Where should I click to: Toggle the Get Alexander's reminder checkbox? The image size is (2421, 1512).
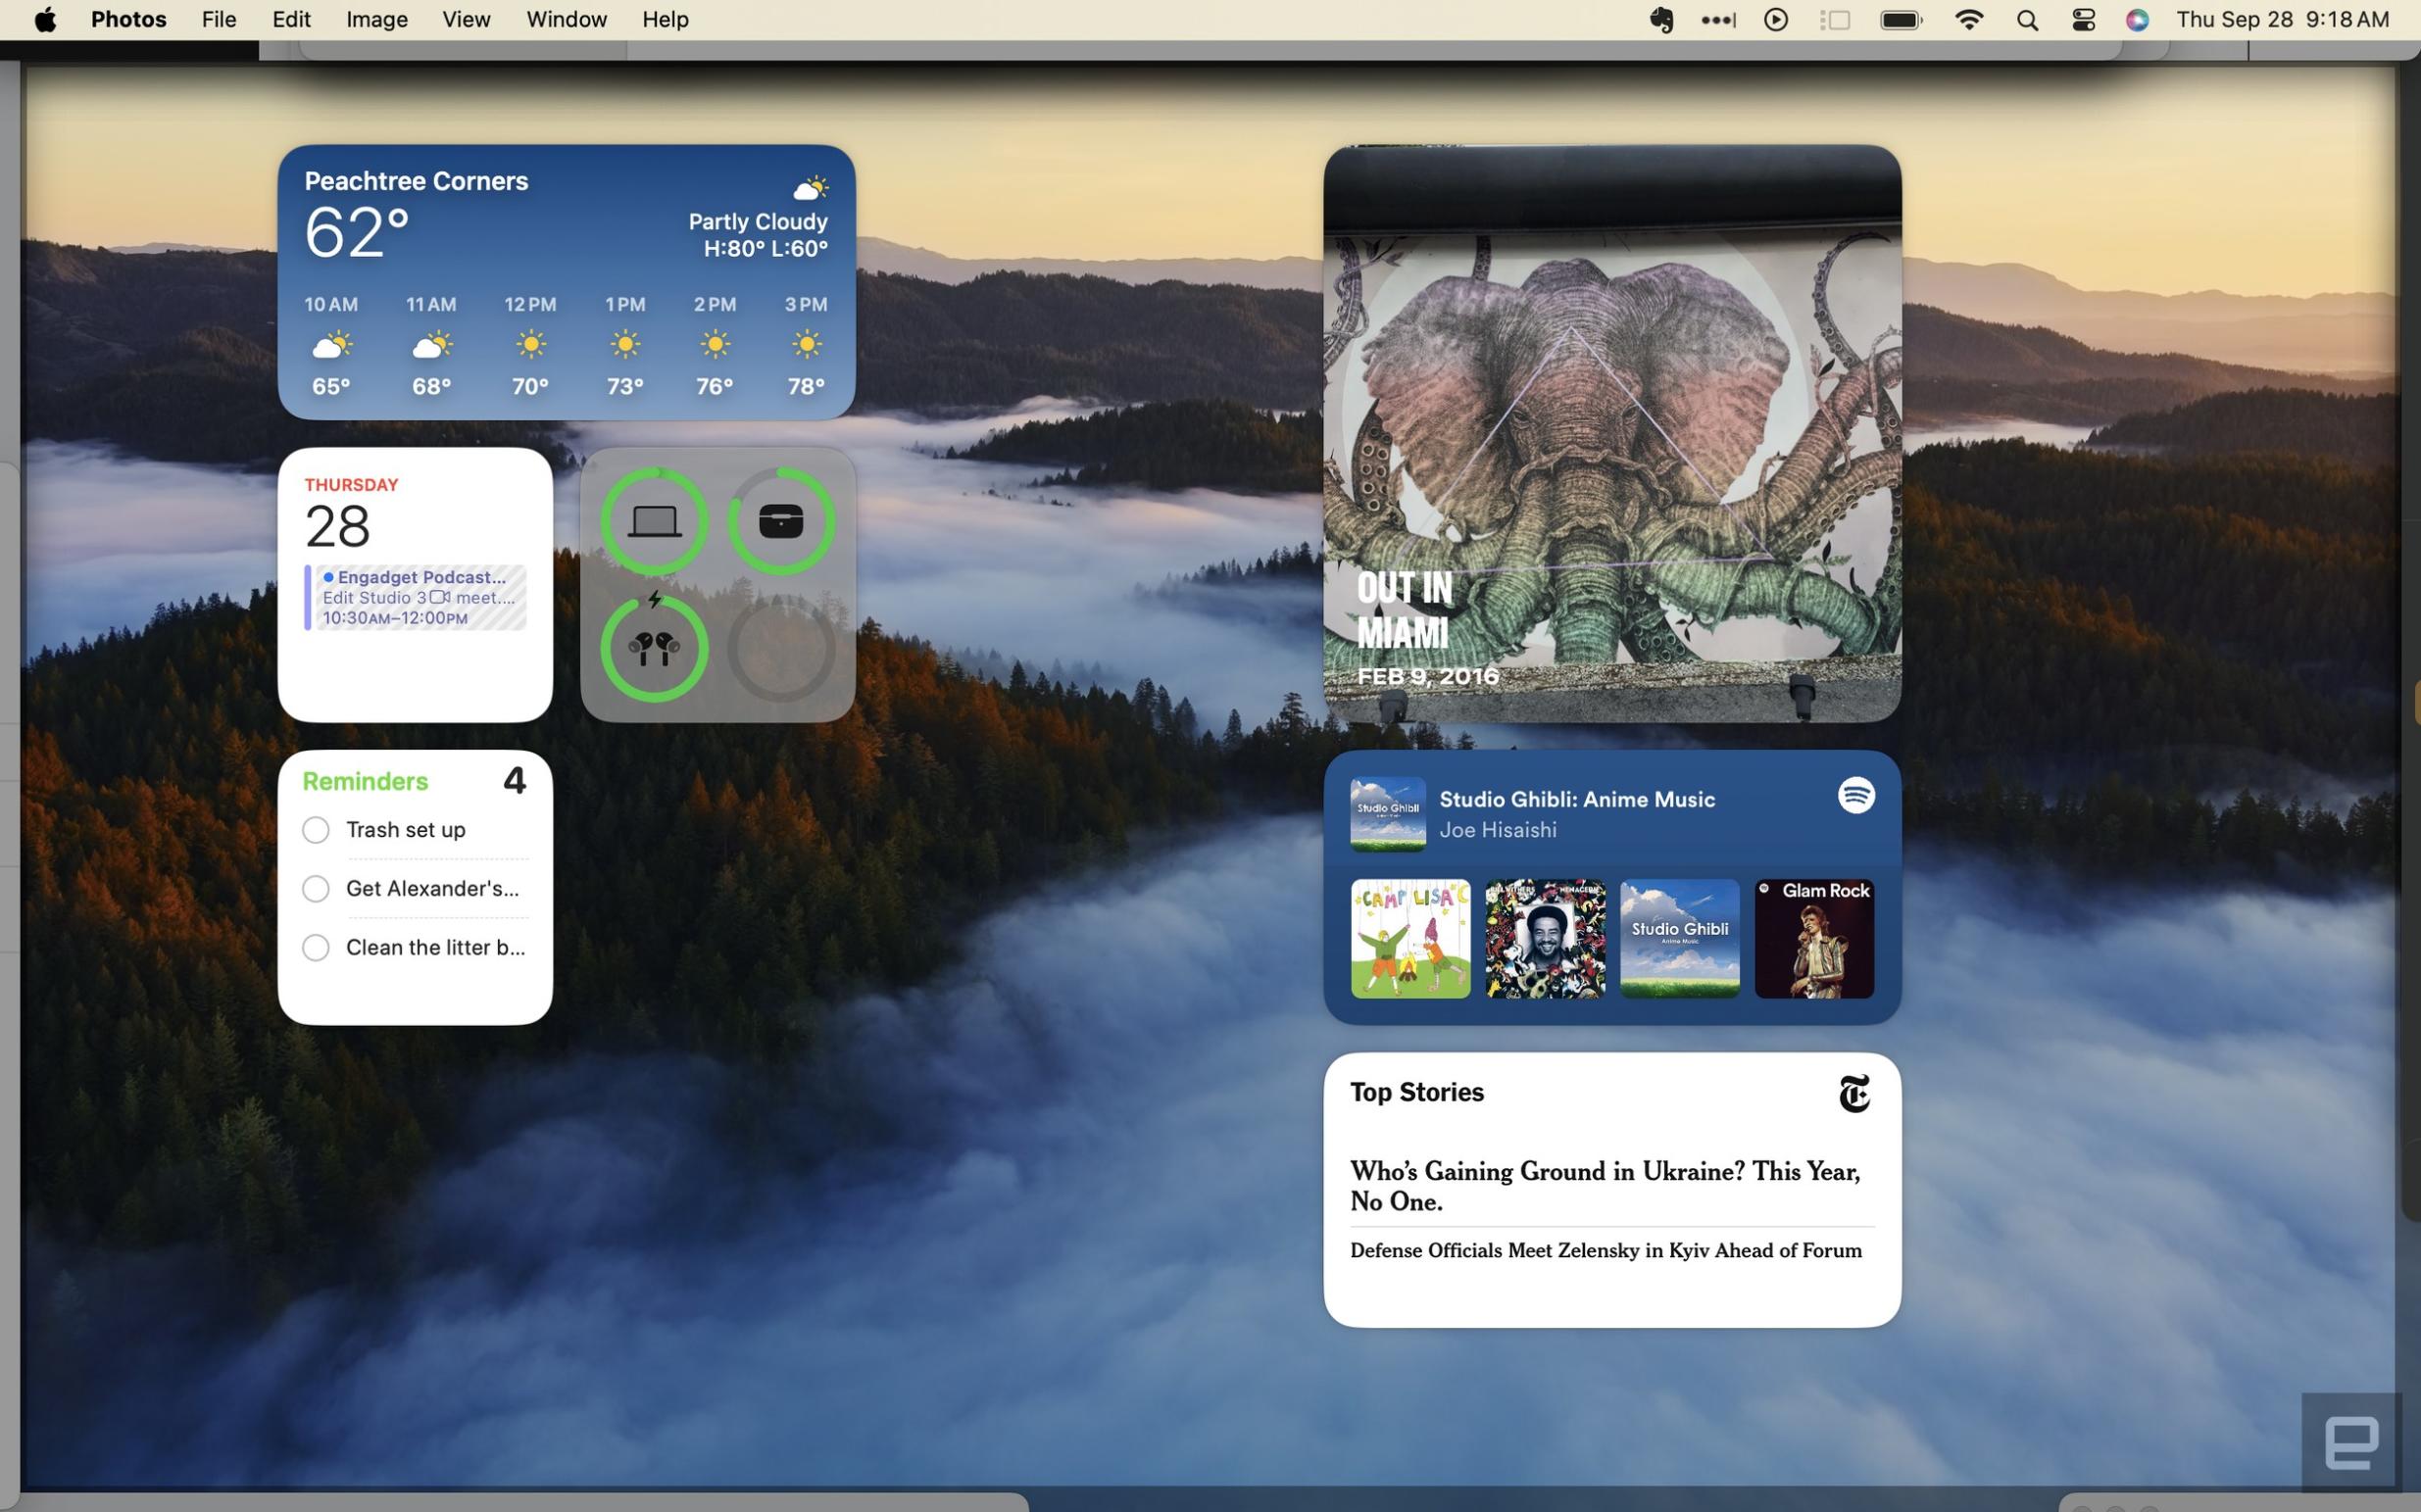click(317, 889)
